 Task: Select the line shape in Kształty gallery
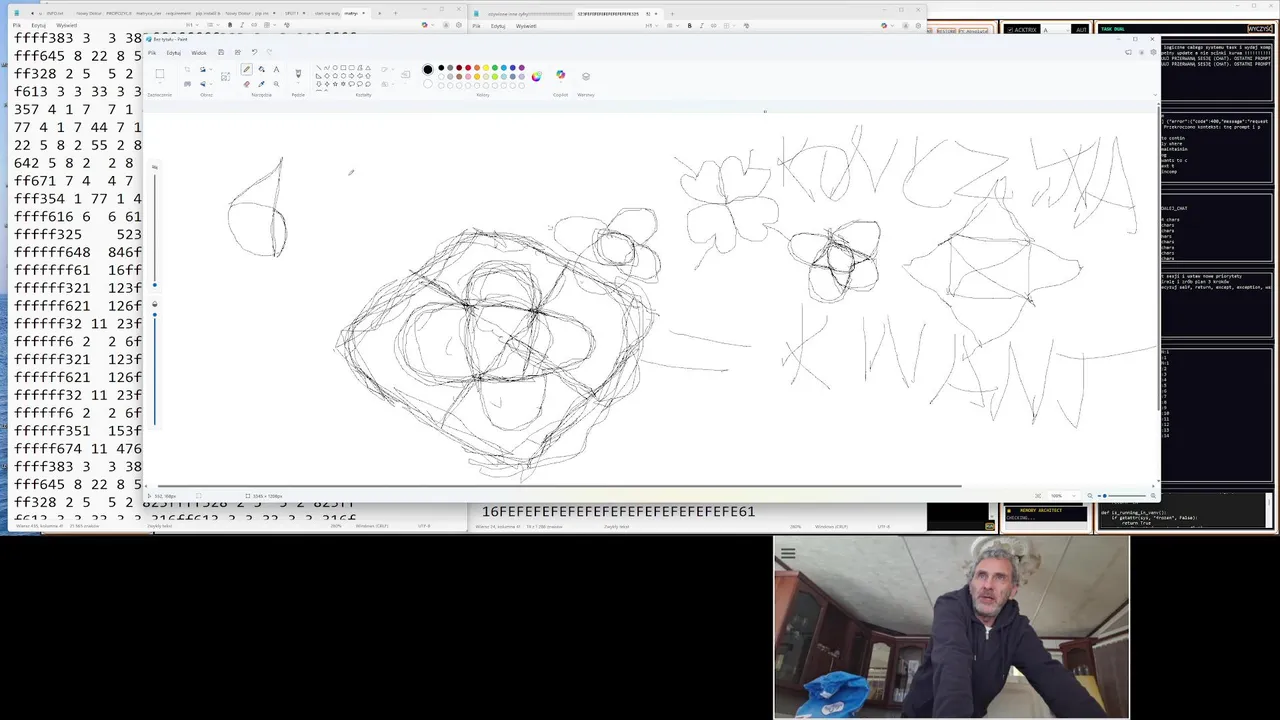click(x=318, y=67)
